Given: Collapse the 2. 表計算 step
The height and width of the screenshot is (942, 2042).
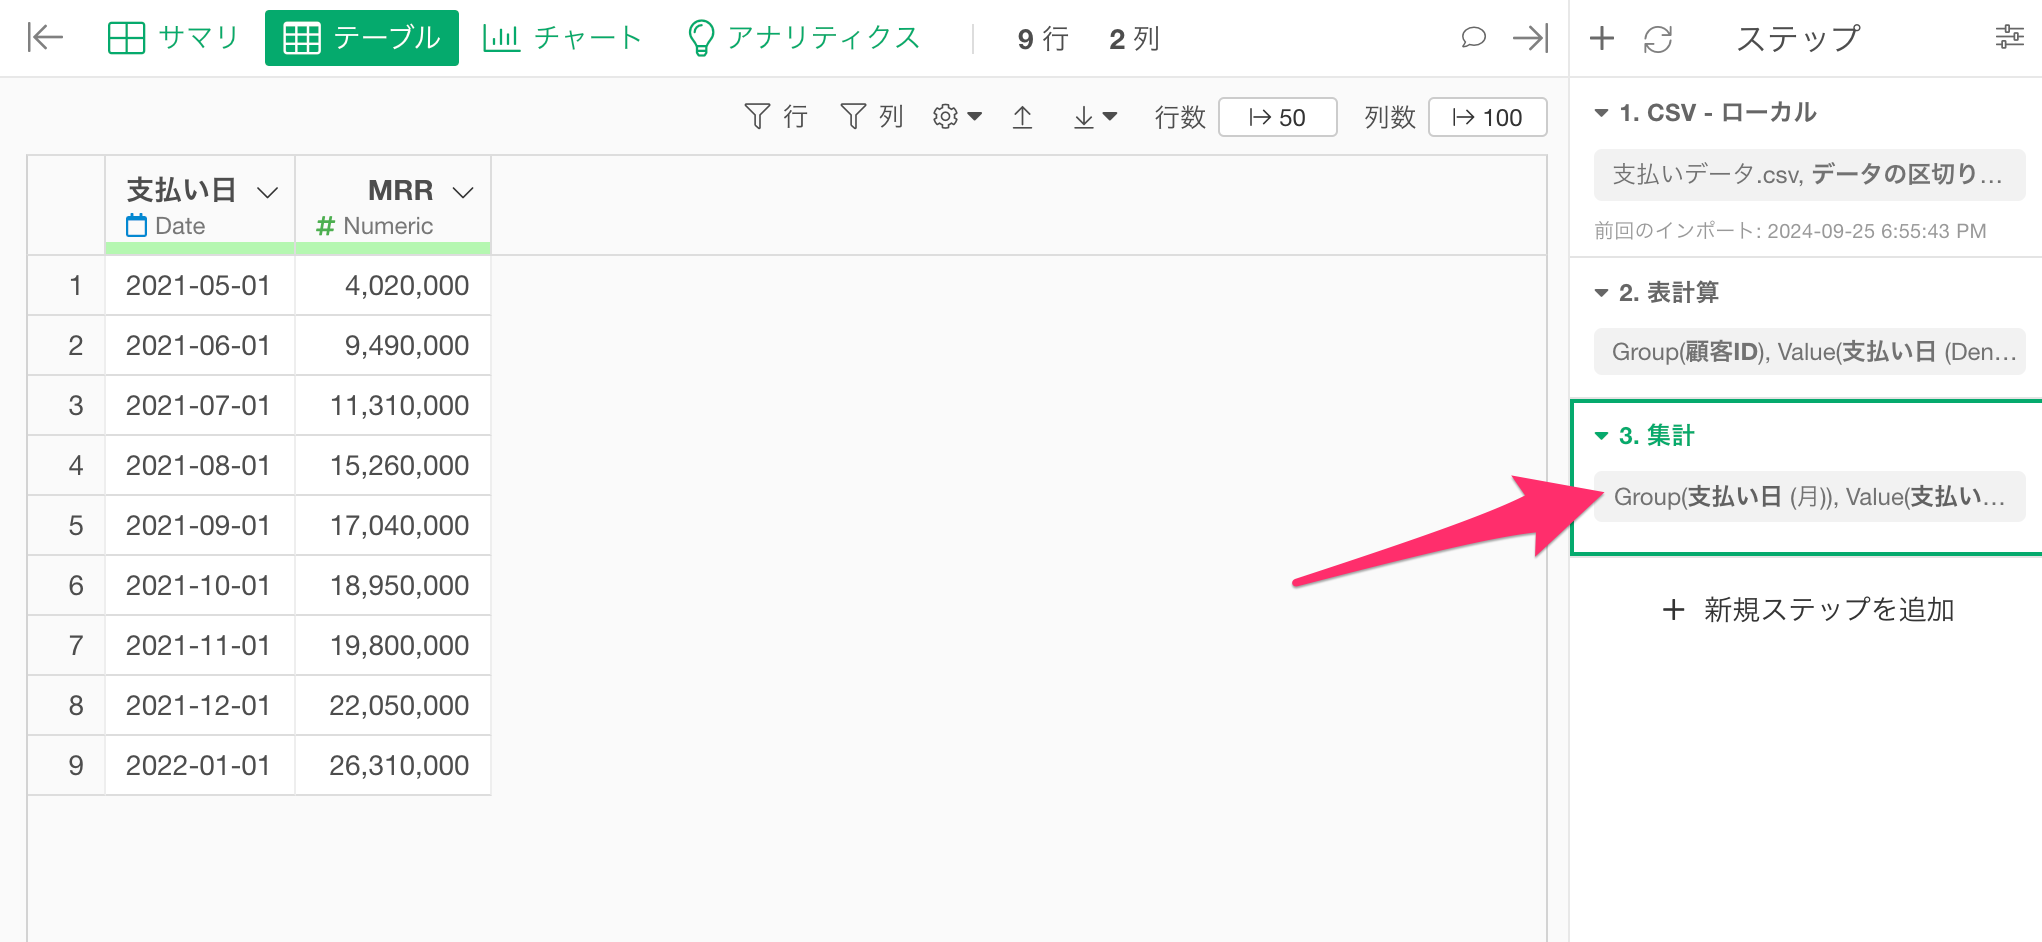Looking at the screenshot, I should click(1601, 293).
